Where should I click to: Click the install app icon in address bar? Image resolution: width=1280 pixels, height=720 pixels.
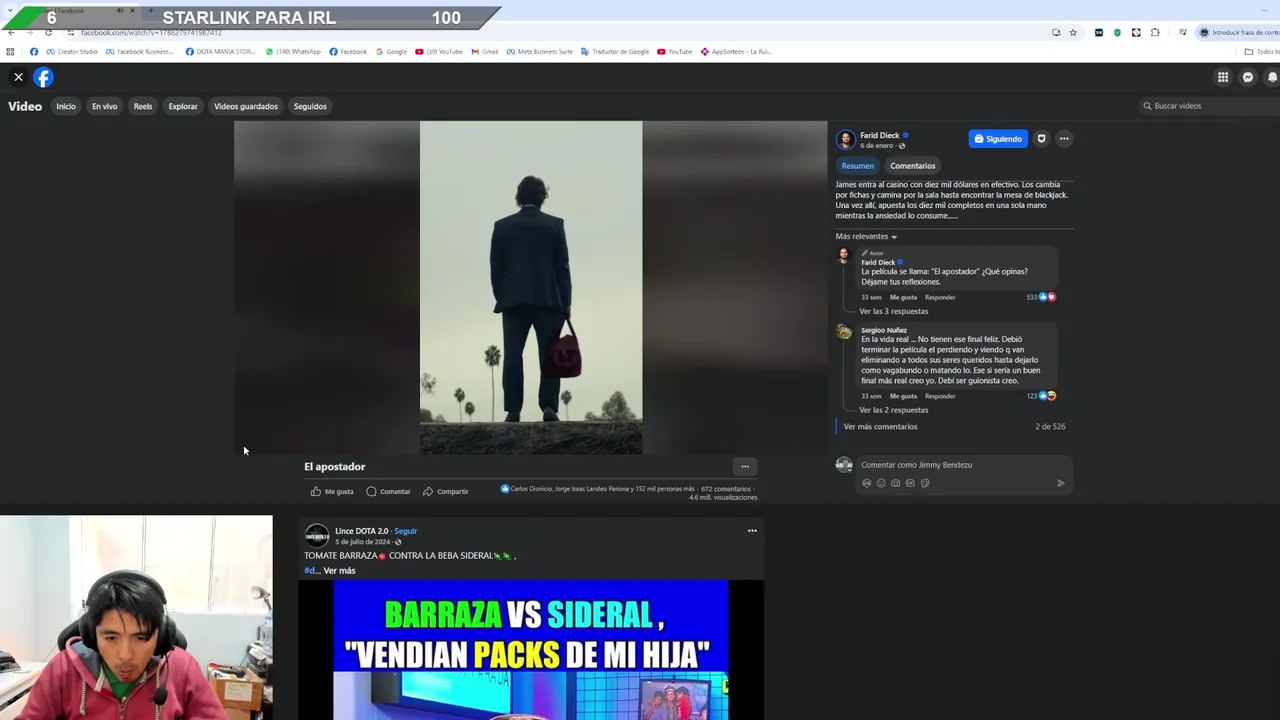[1056, 32]
